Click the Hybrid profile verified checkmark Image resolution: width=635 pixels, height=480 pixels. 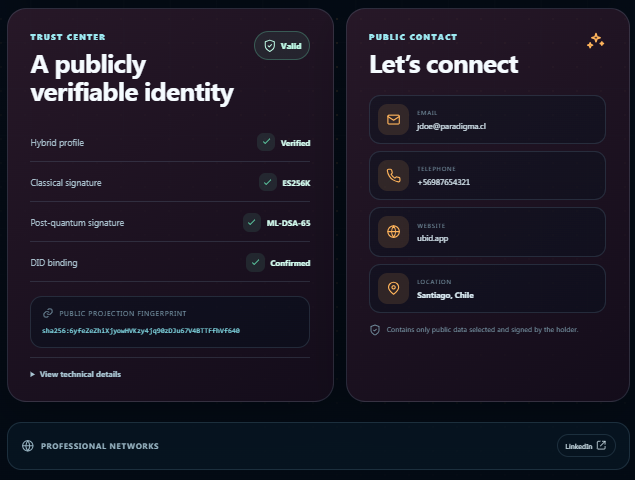[266, 142]
